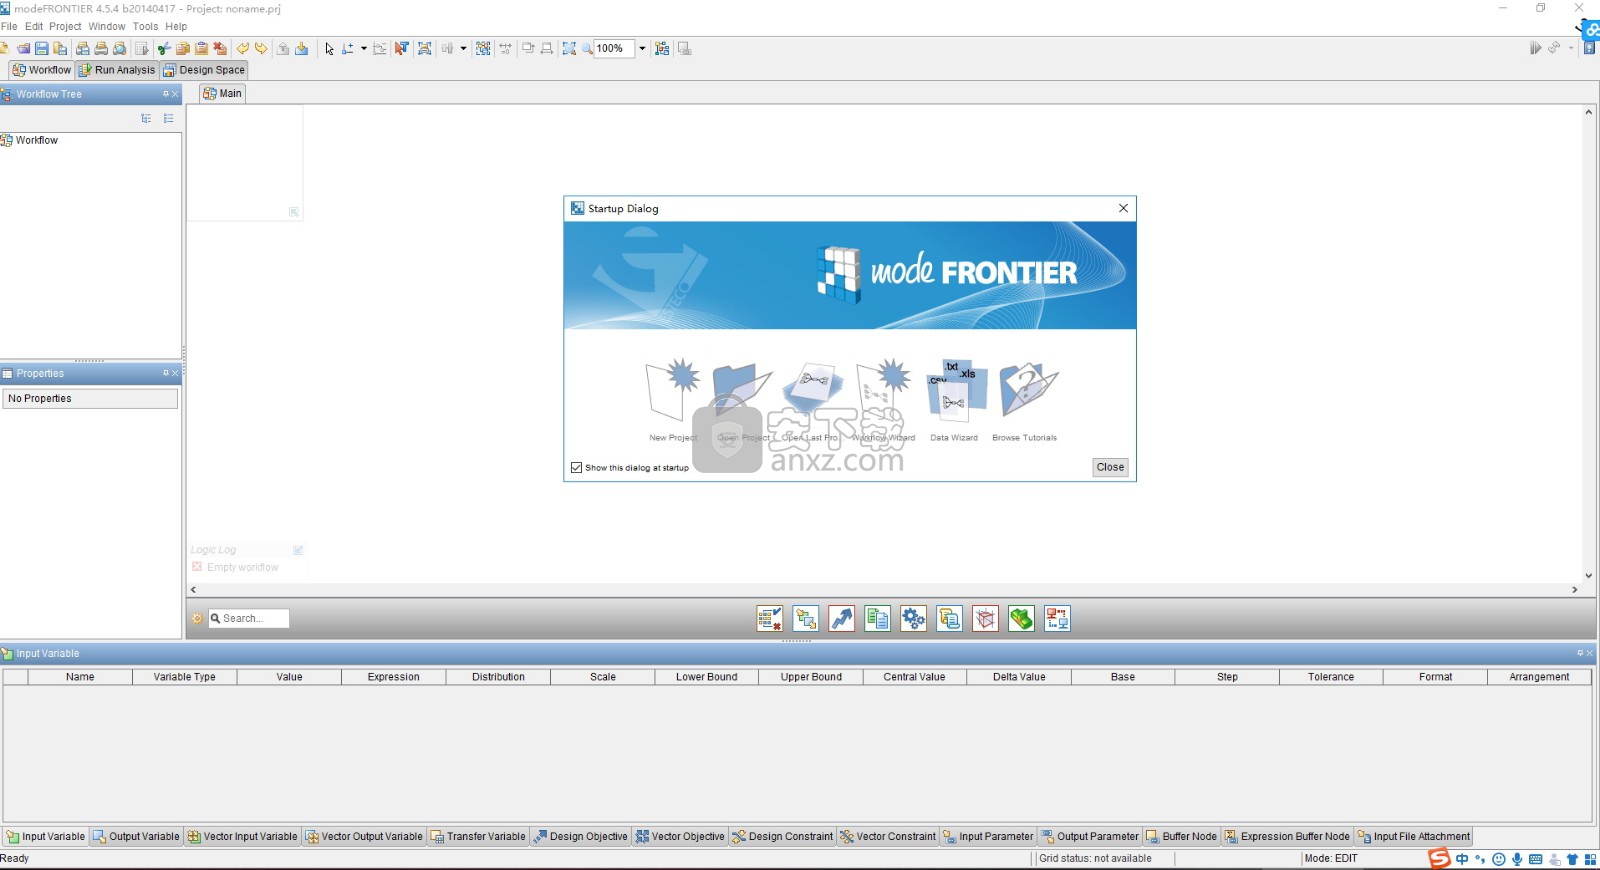
Task: Open the checklist node palette icon
Action: click(x=769, y=619)
